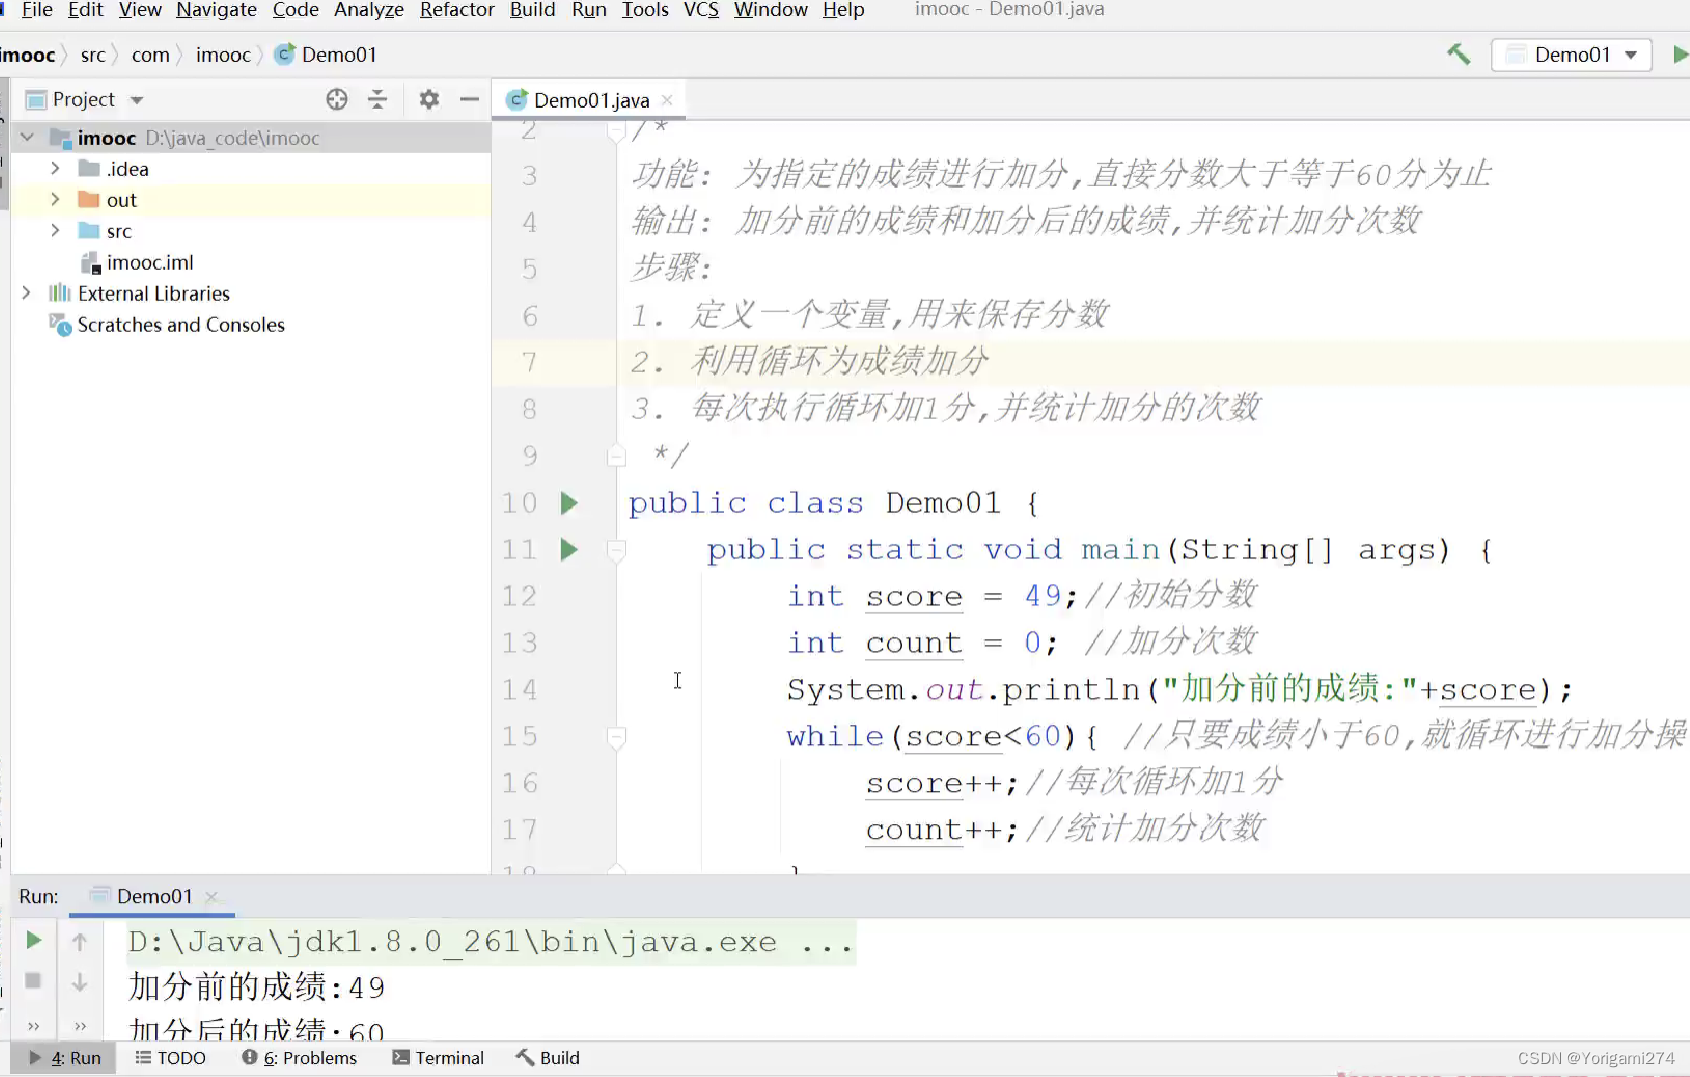Image resolution: width=1690 pixels, height=1077 pixels.
Task: Click run gutter arrow beside class Demo01
Action: (569, 502)
